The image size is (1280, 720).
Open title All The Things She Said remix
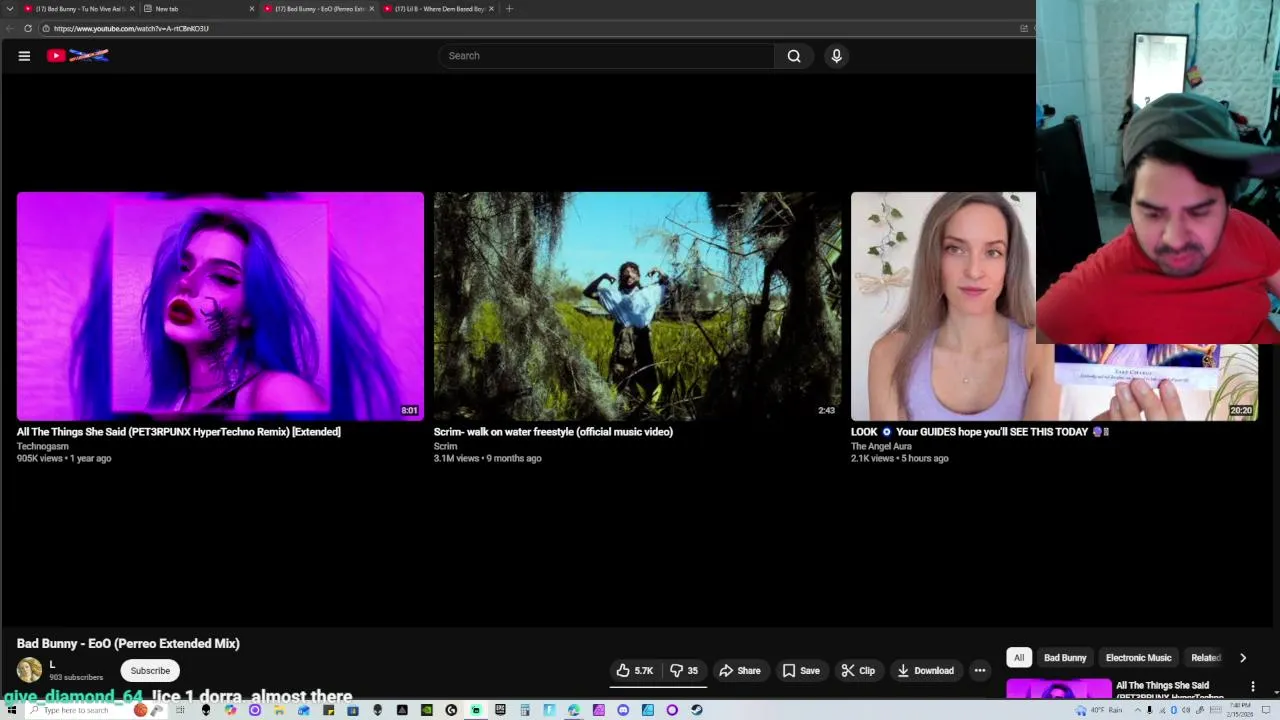pos(179,432)
